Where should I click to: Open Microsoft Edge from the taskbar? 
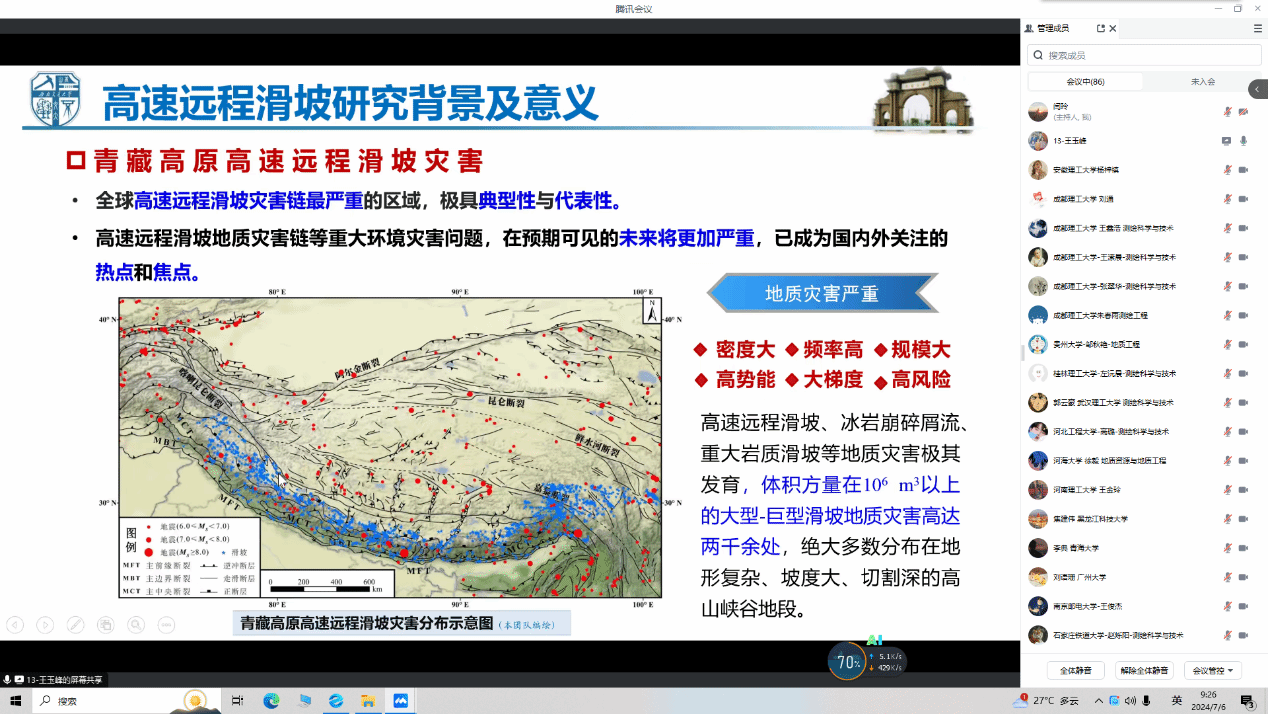pyautogui.click(x=271, y=701)
